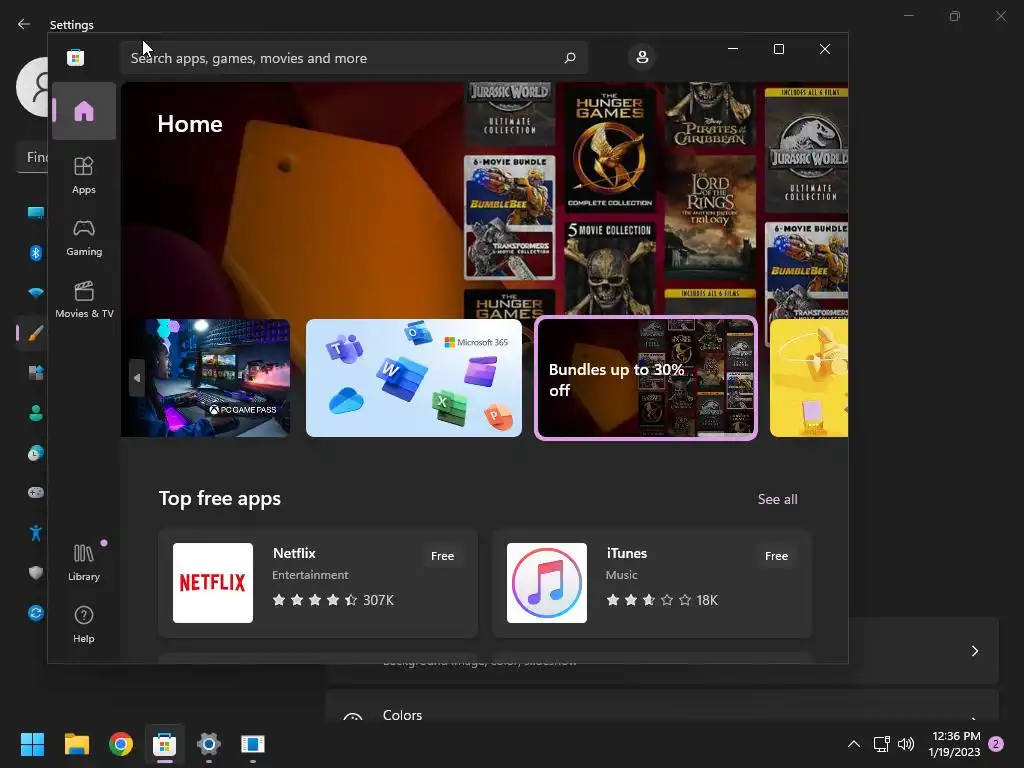Open the Home tab in Store sidebar

[x=84, y=111]
